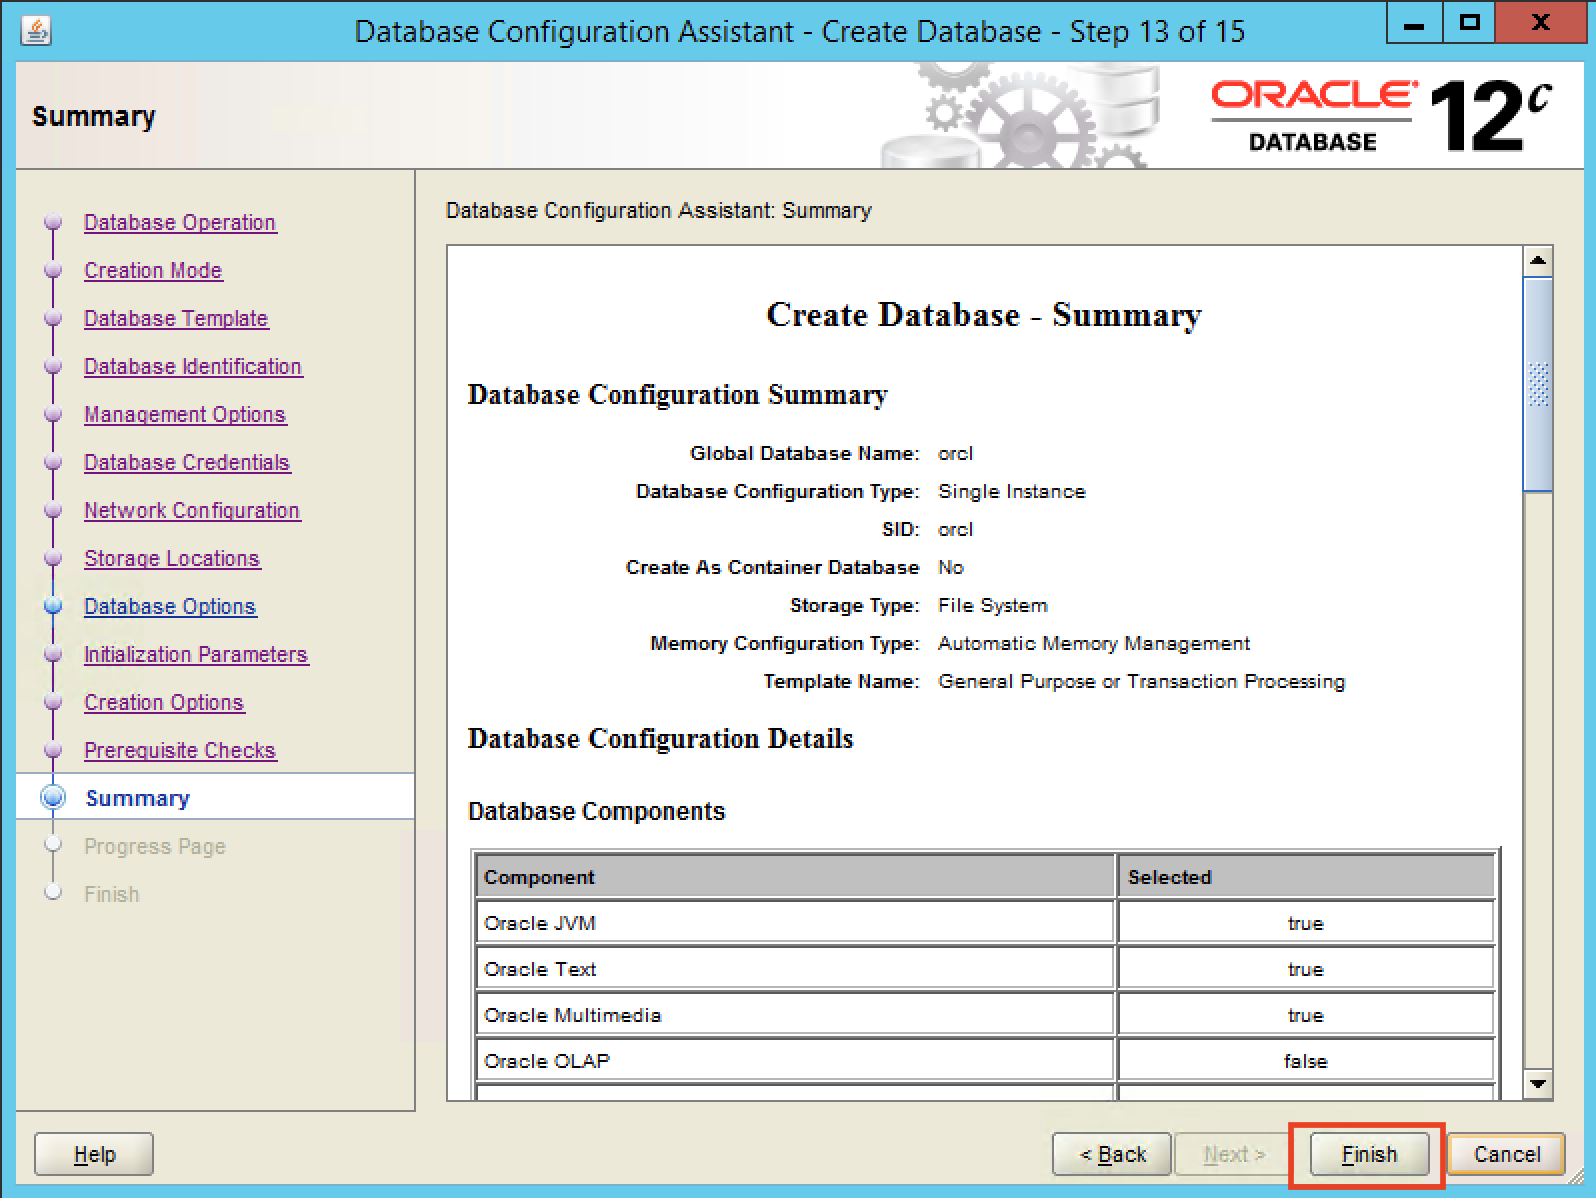Open Database Identification step
The width and height of the screenshot is (1596, 1198).
[193, 366]
